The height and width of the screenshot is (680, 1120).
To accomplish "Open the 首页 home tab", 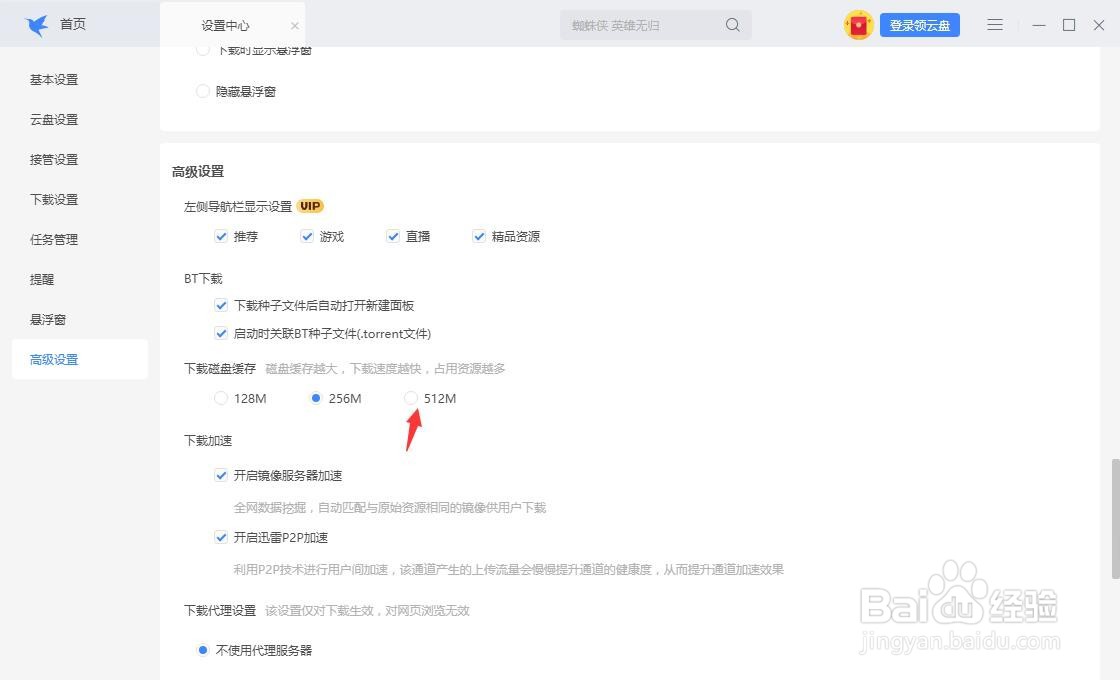I will point(73,24).
